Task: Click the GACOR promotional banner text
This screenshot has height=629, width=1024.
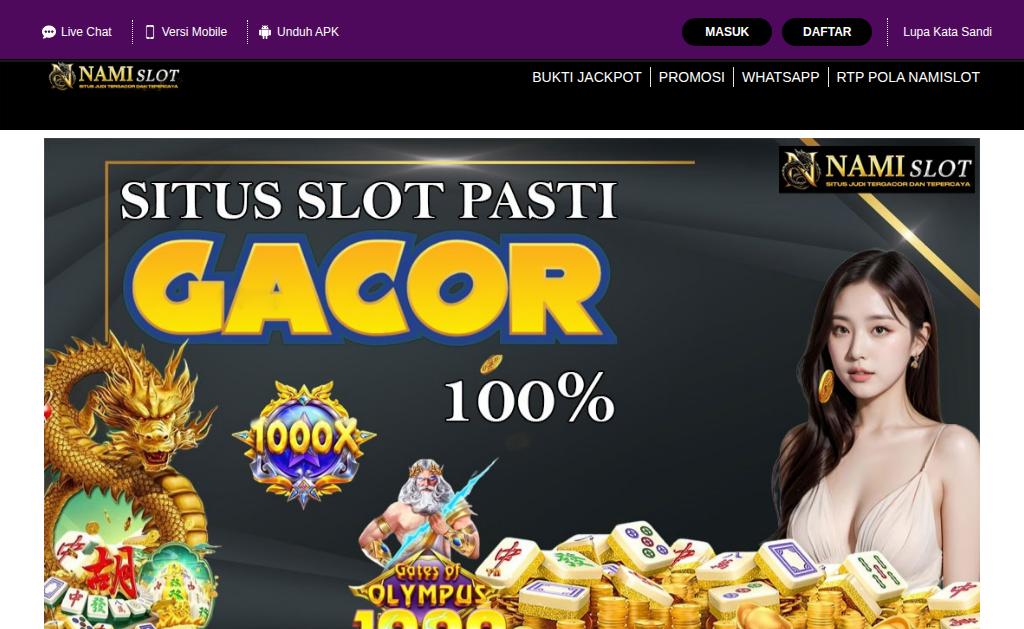Action: 370,287
